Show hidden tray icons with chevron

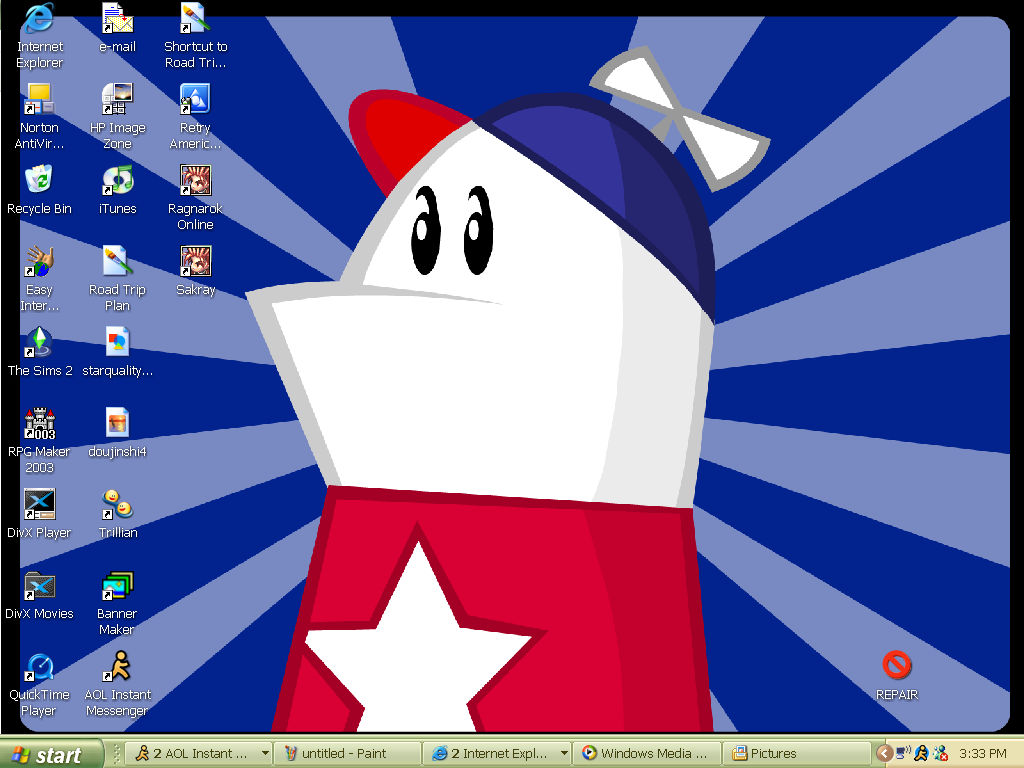884,754
